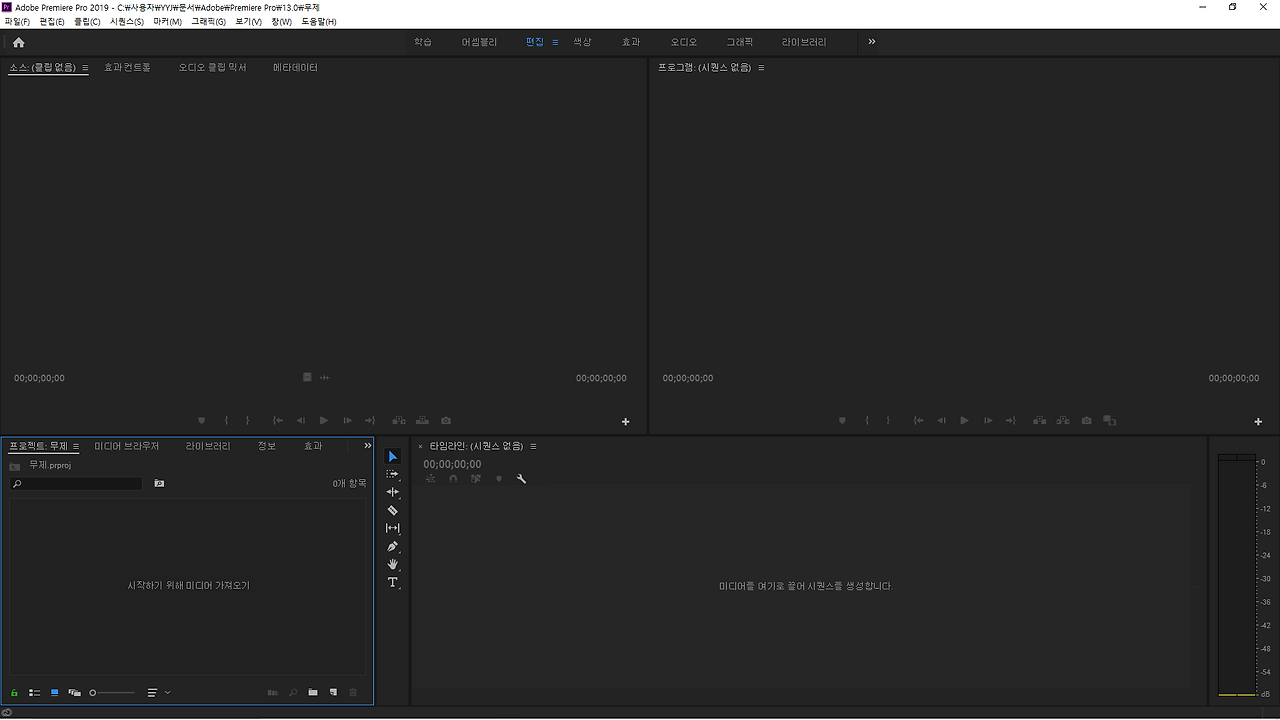Select the Hand tool
Image resolution: width=1280 pixels, height=720 pixels.
[x=392, y=564]
